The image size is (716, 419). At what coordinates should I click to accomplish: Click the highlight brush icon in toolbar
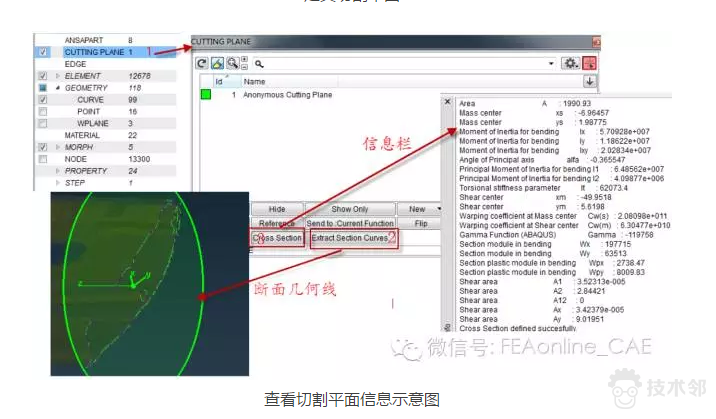pos(217,63)
